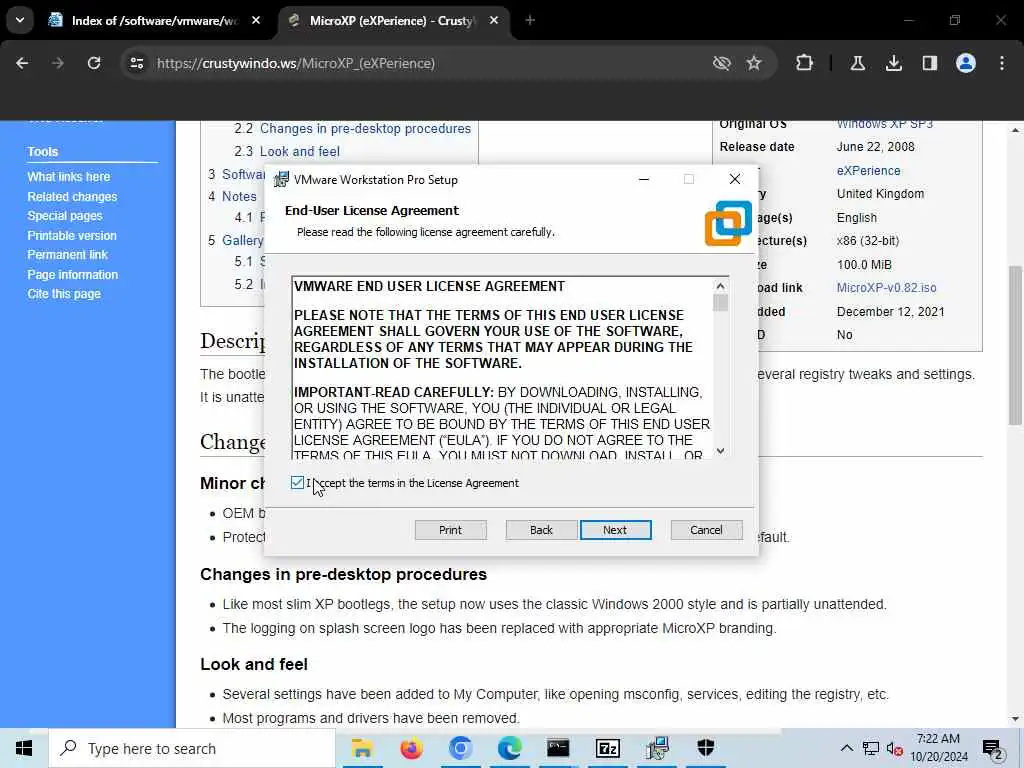Open the Chrome Labs flask icon
The width and height of the screenshot is (1024, 768).
pyautogui.click(x=858, y=63)
